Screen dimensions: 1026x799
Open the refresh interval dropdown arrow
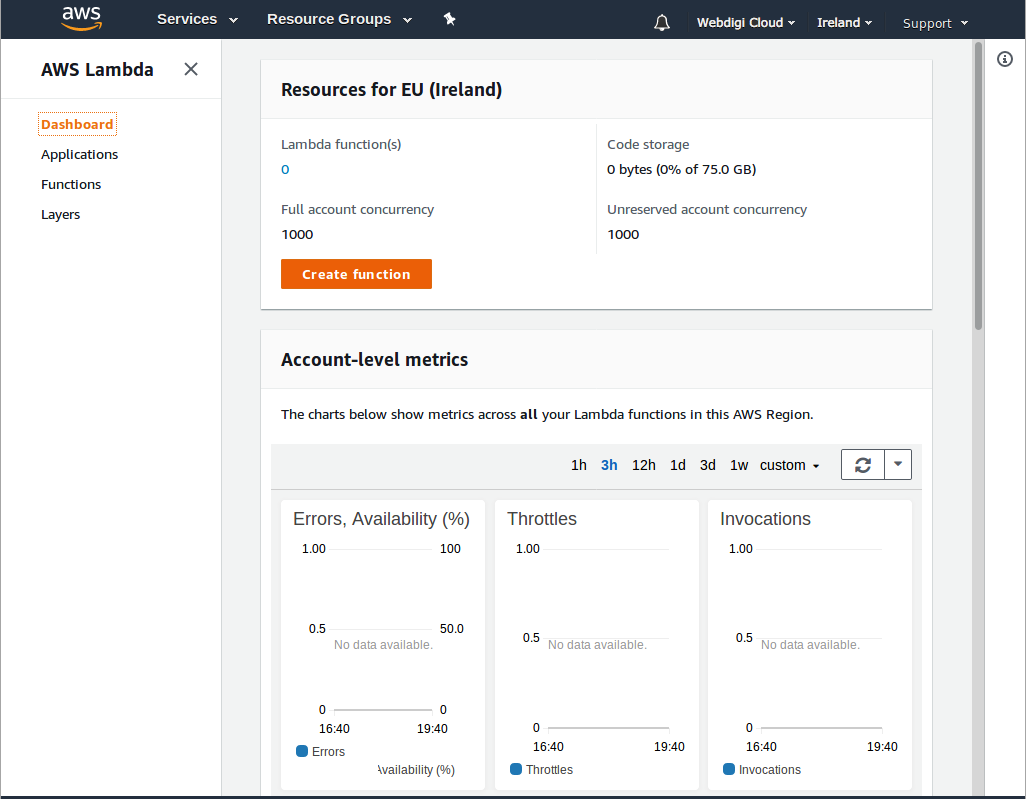click(898, 465)
